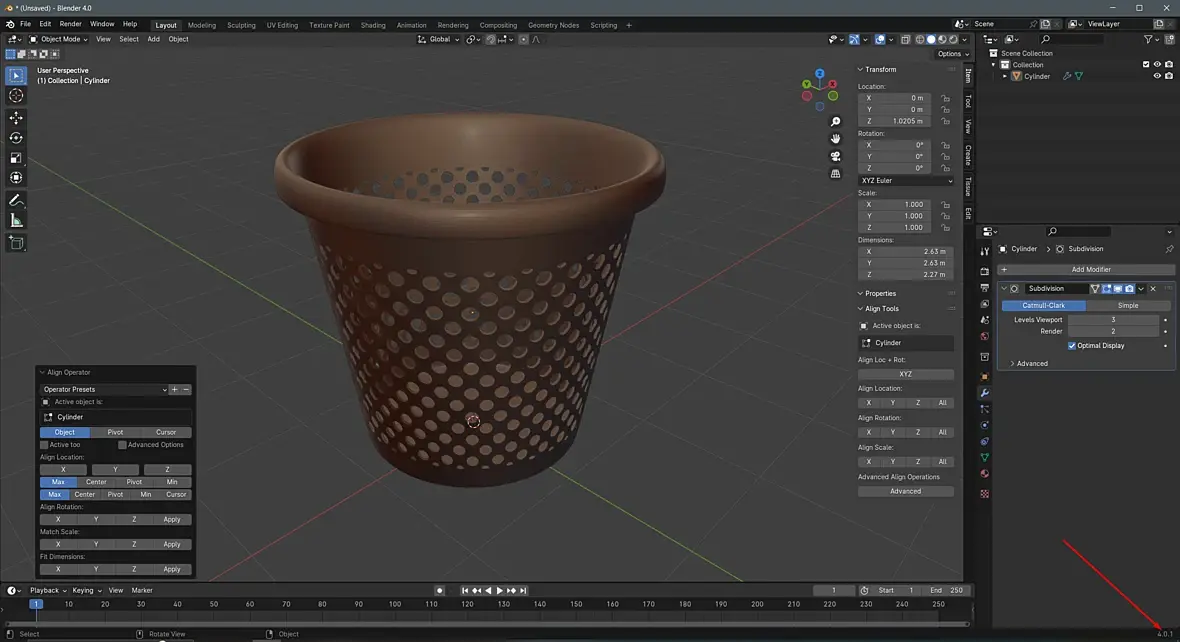Open the Render menu
1180x642 pixels.
[70, 24]
